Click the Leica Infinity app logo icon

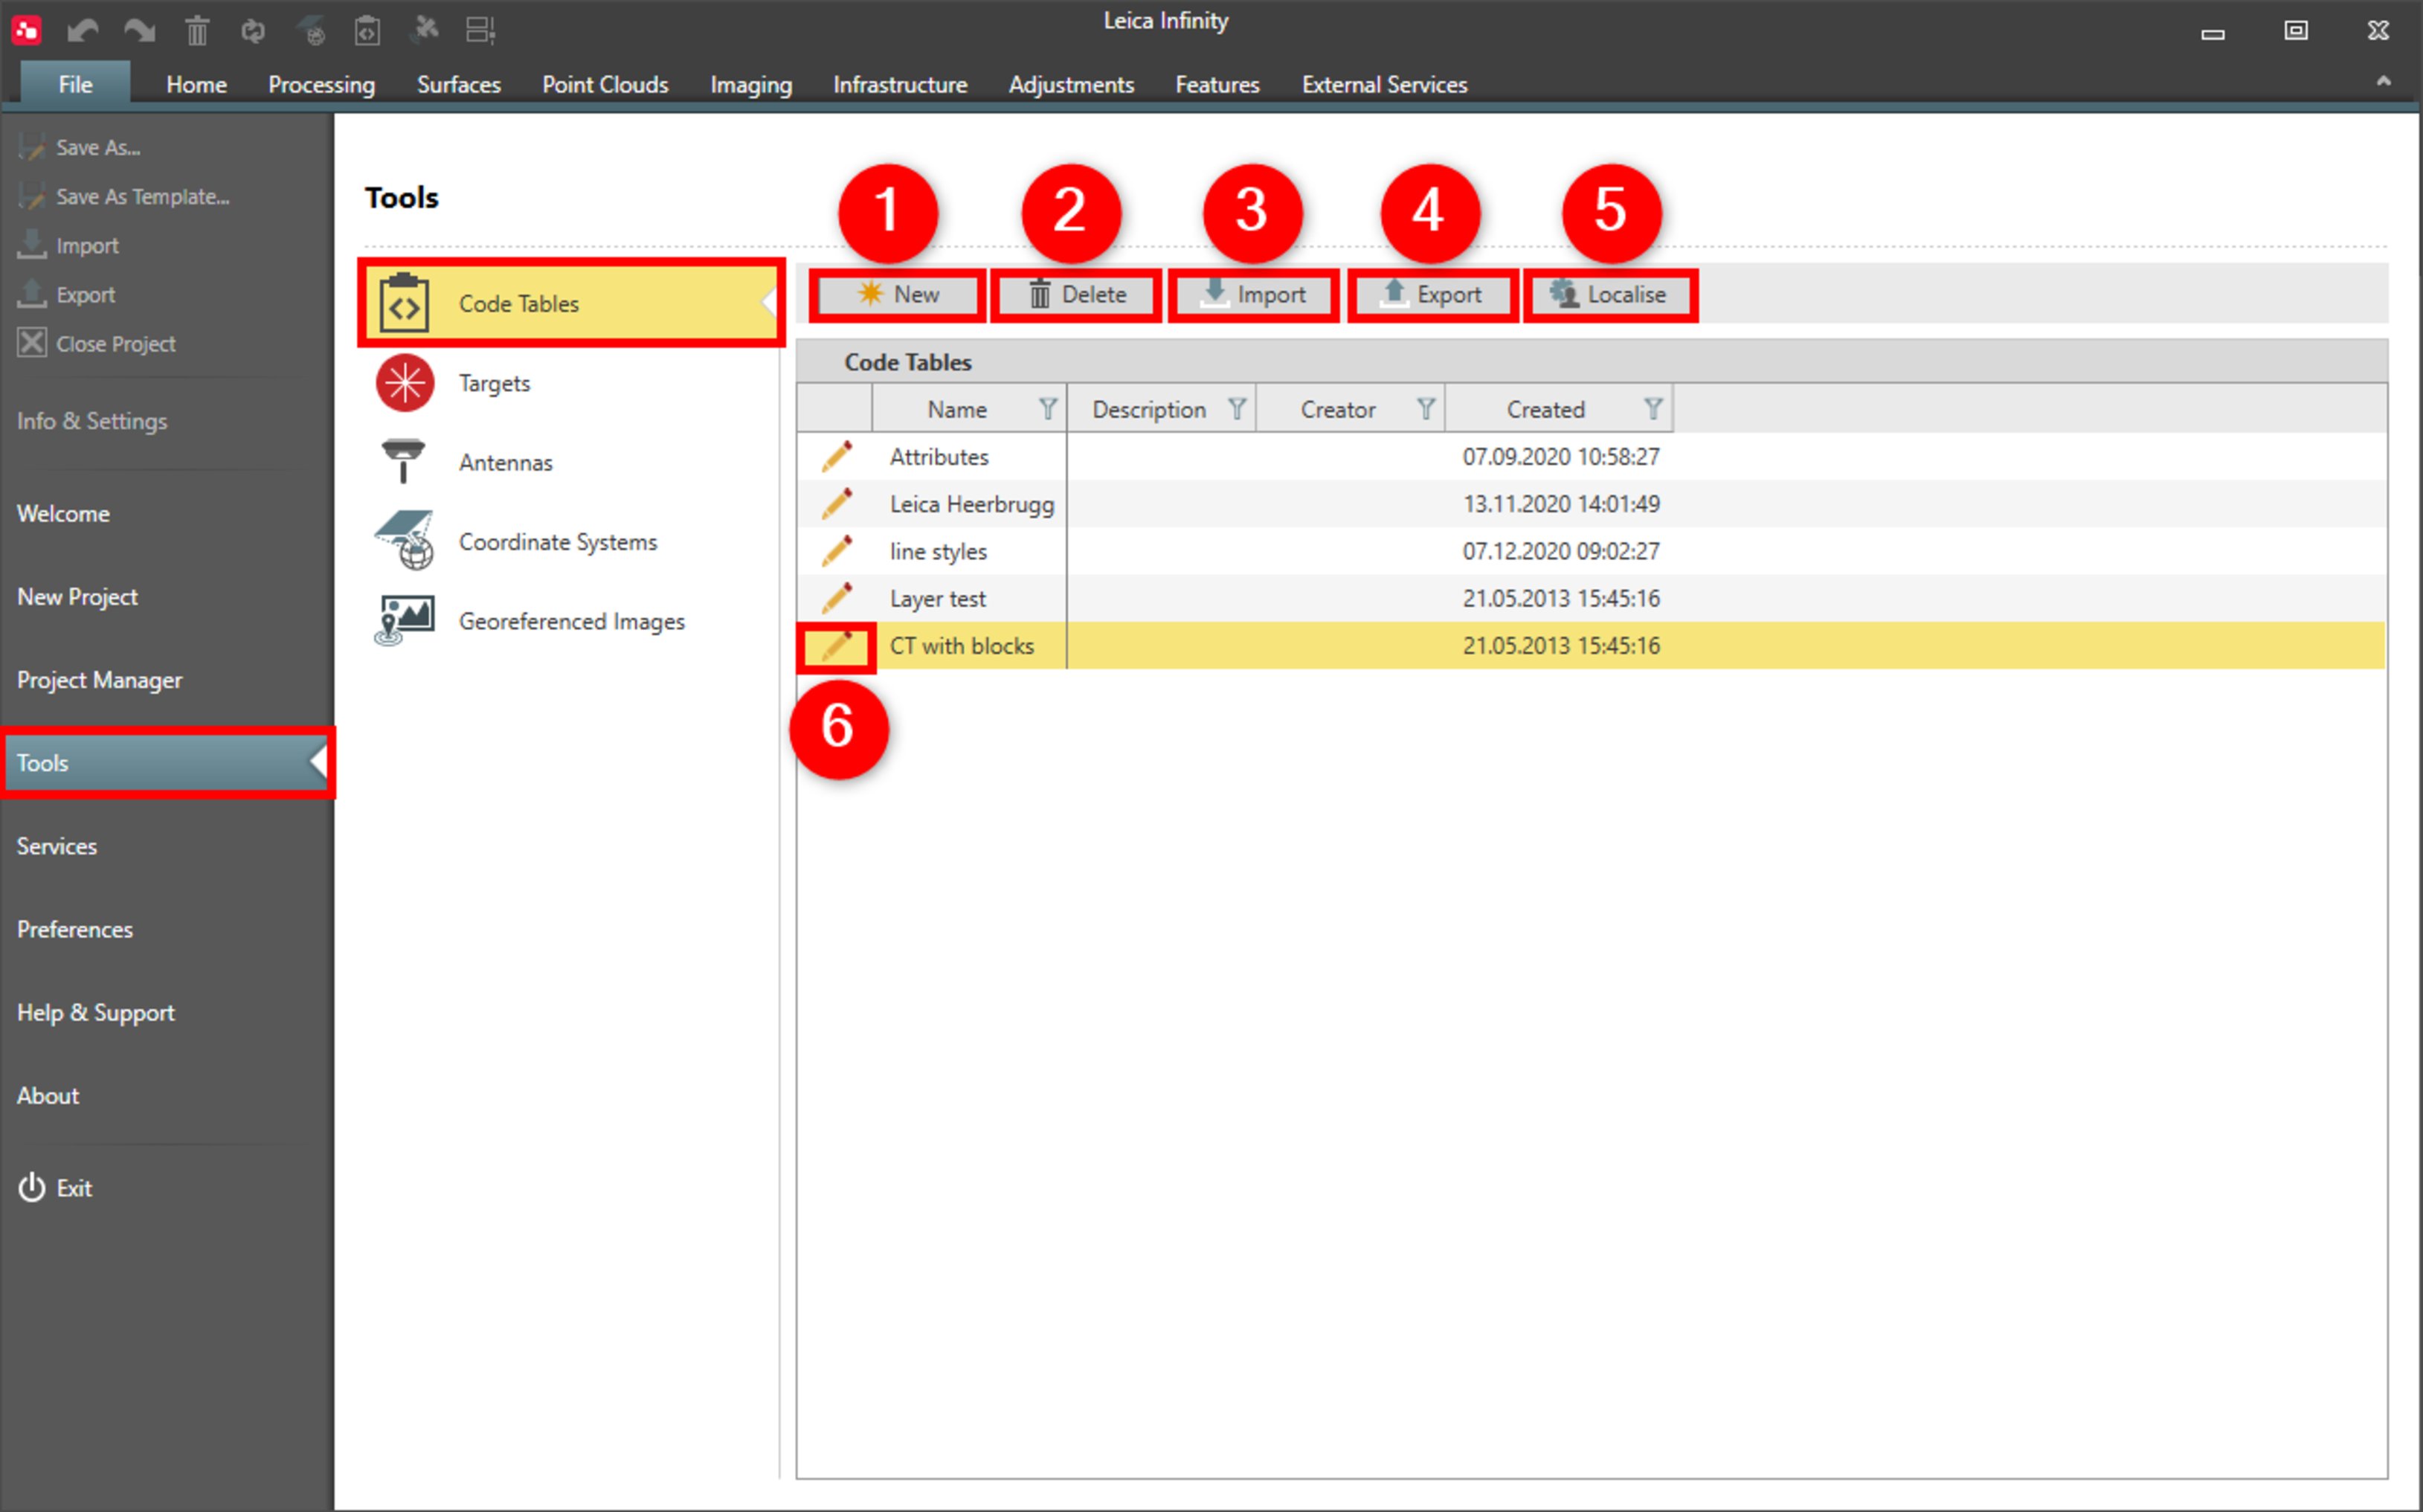click(26, 30)
